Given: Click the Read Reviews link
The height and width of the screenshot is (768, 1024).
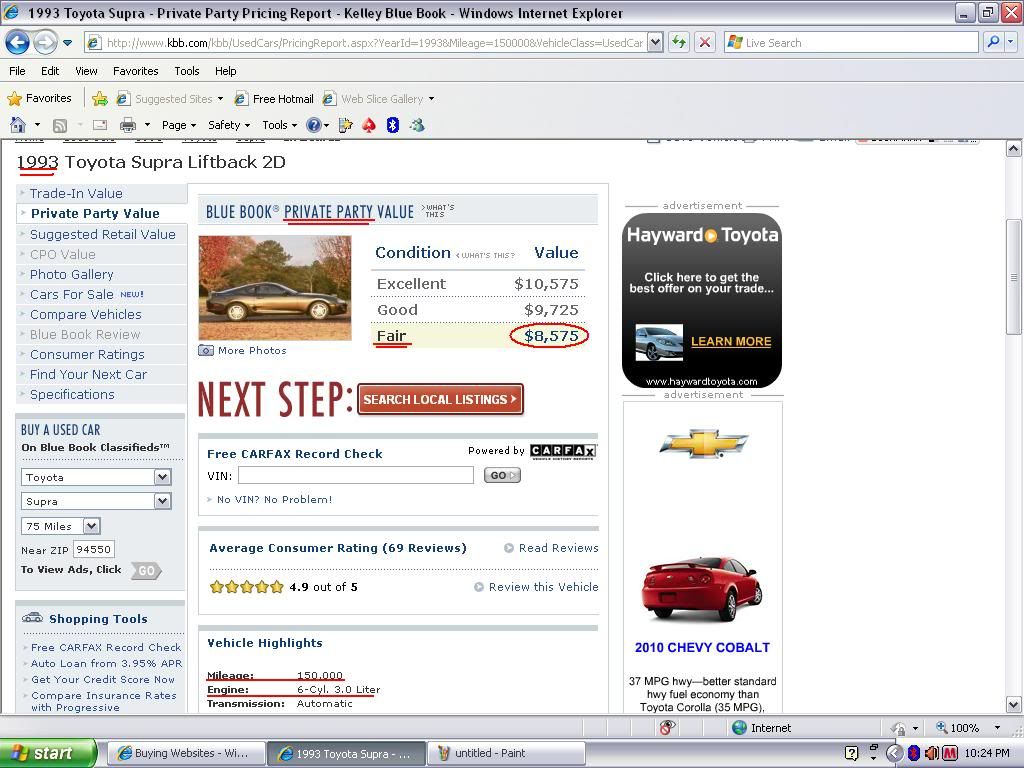Looking at the screenshot, I should coord(558,548).
